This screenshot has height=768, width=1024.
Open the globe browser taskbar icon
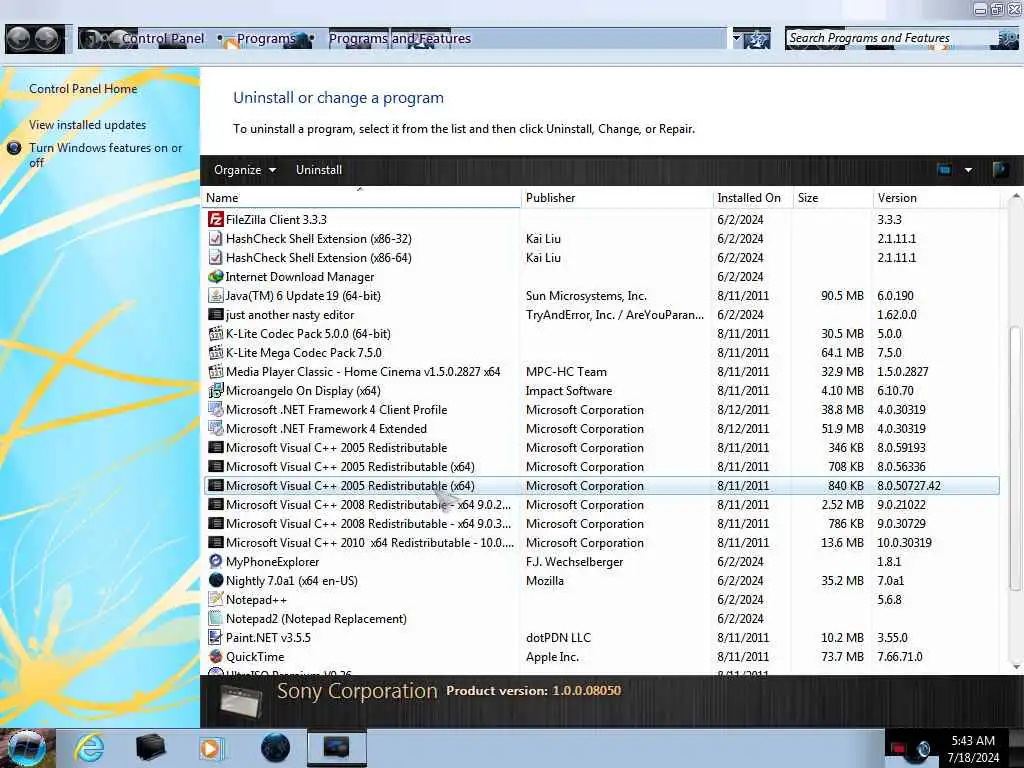click(275, 748)
